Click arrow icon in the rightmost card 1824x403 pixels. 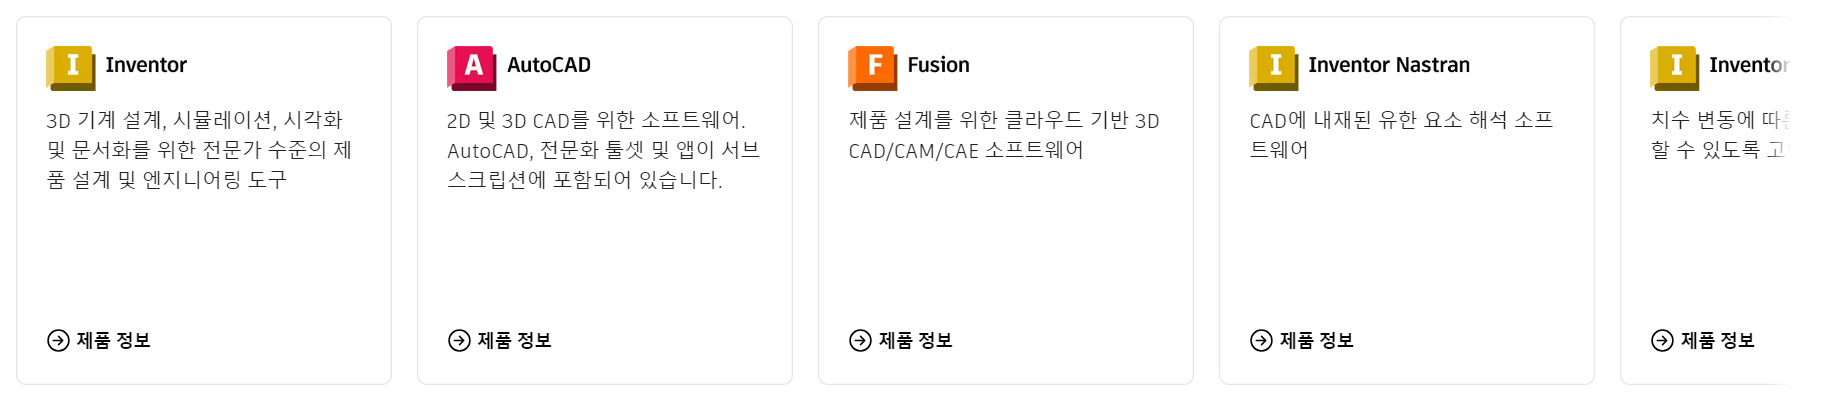1662,341
